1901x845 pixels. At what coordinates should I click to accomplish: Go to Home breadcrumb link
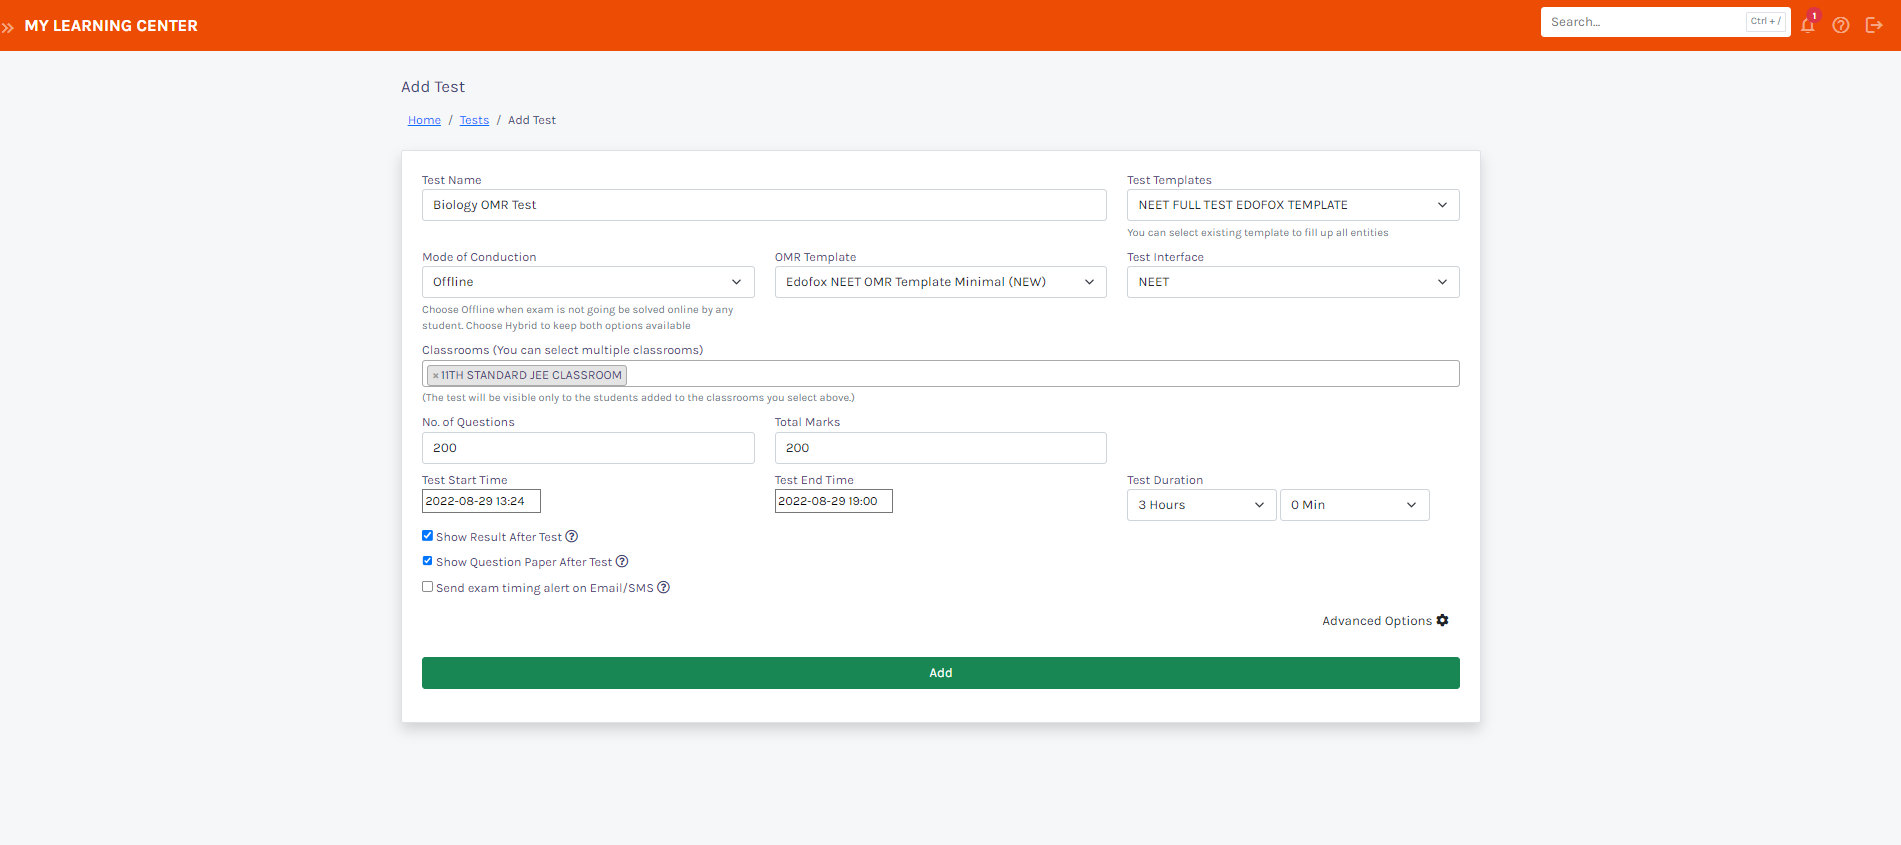[x=424, y=120]
